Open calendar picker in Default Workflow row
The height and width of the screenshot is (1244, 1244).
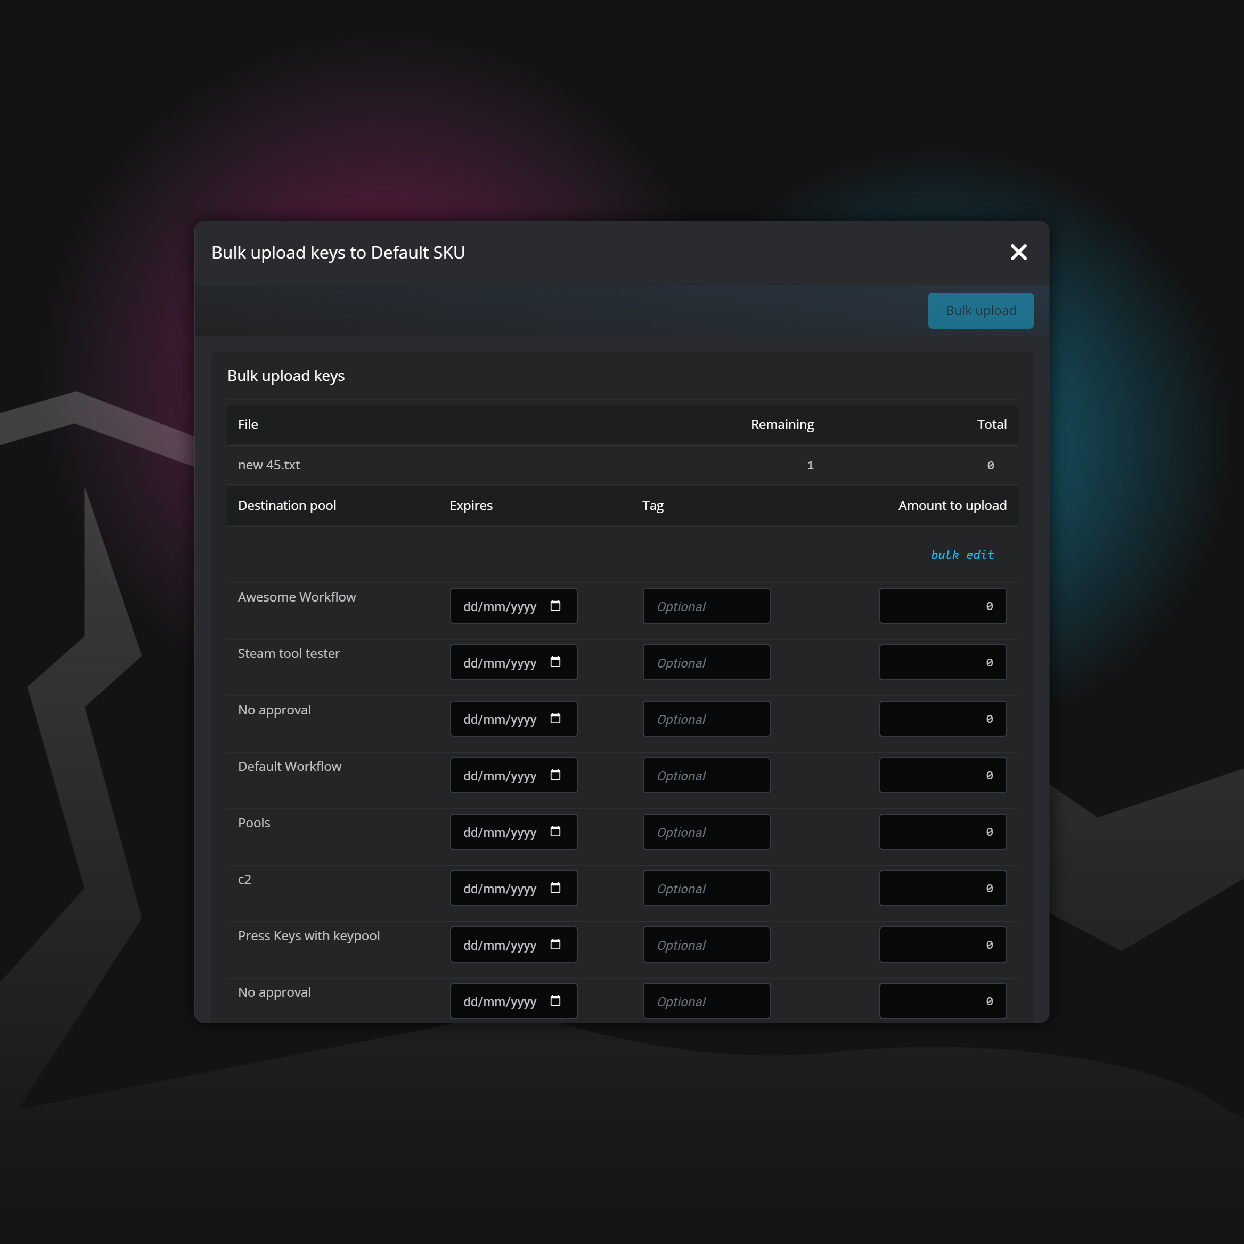tap(556, 775)
